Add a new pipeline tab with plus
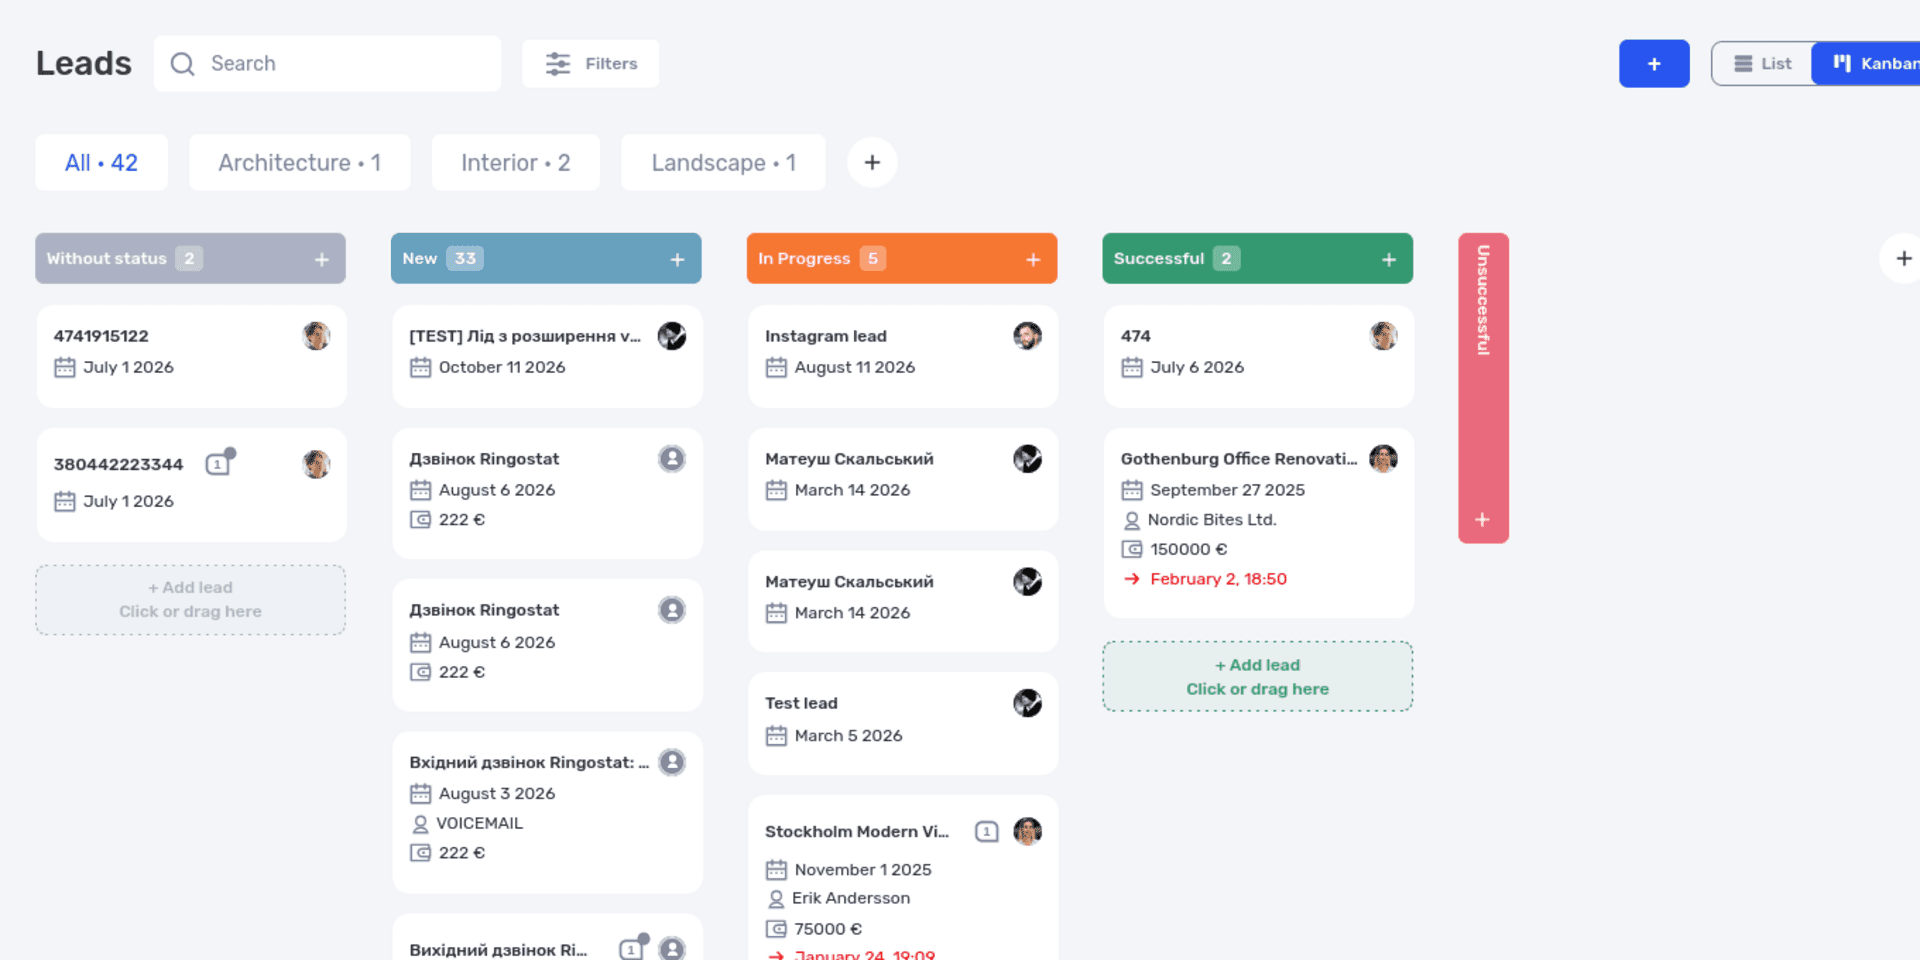Viewport: 1920px width, 960px height. pos(872,162)
